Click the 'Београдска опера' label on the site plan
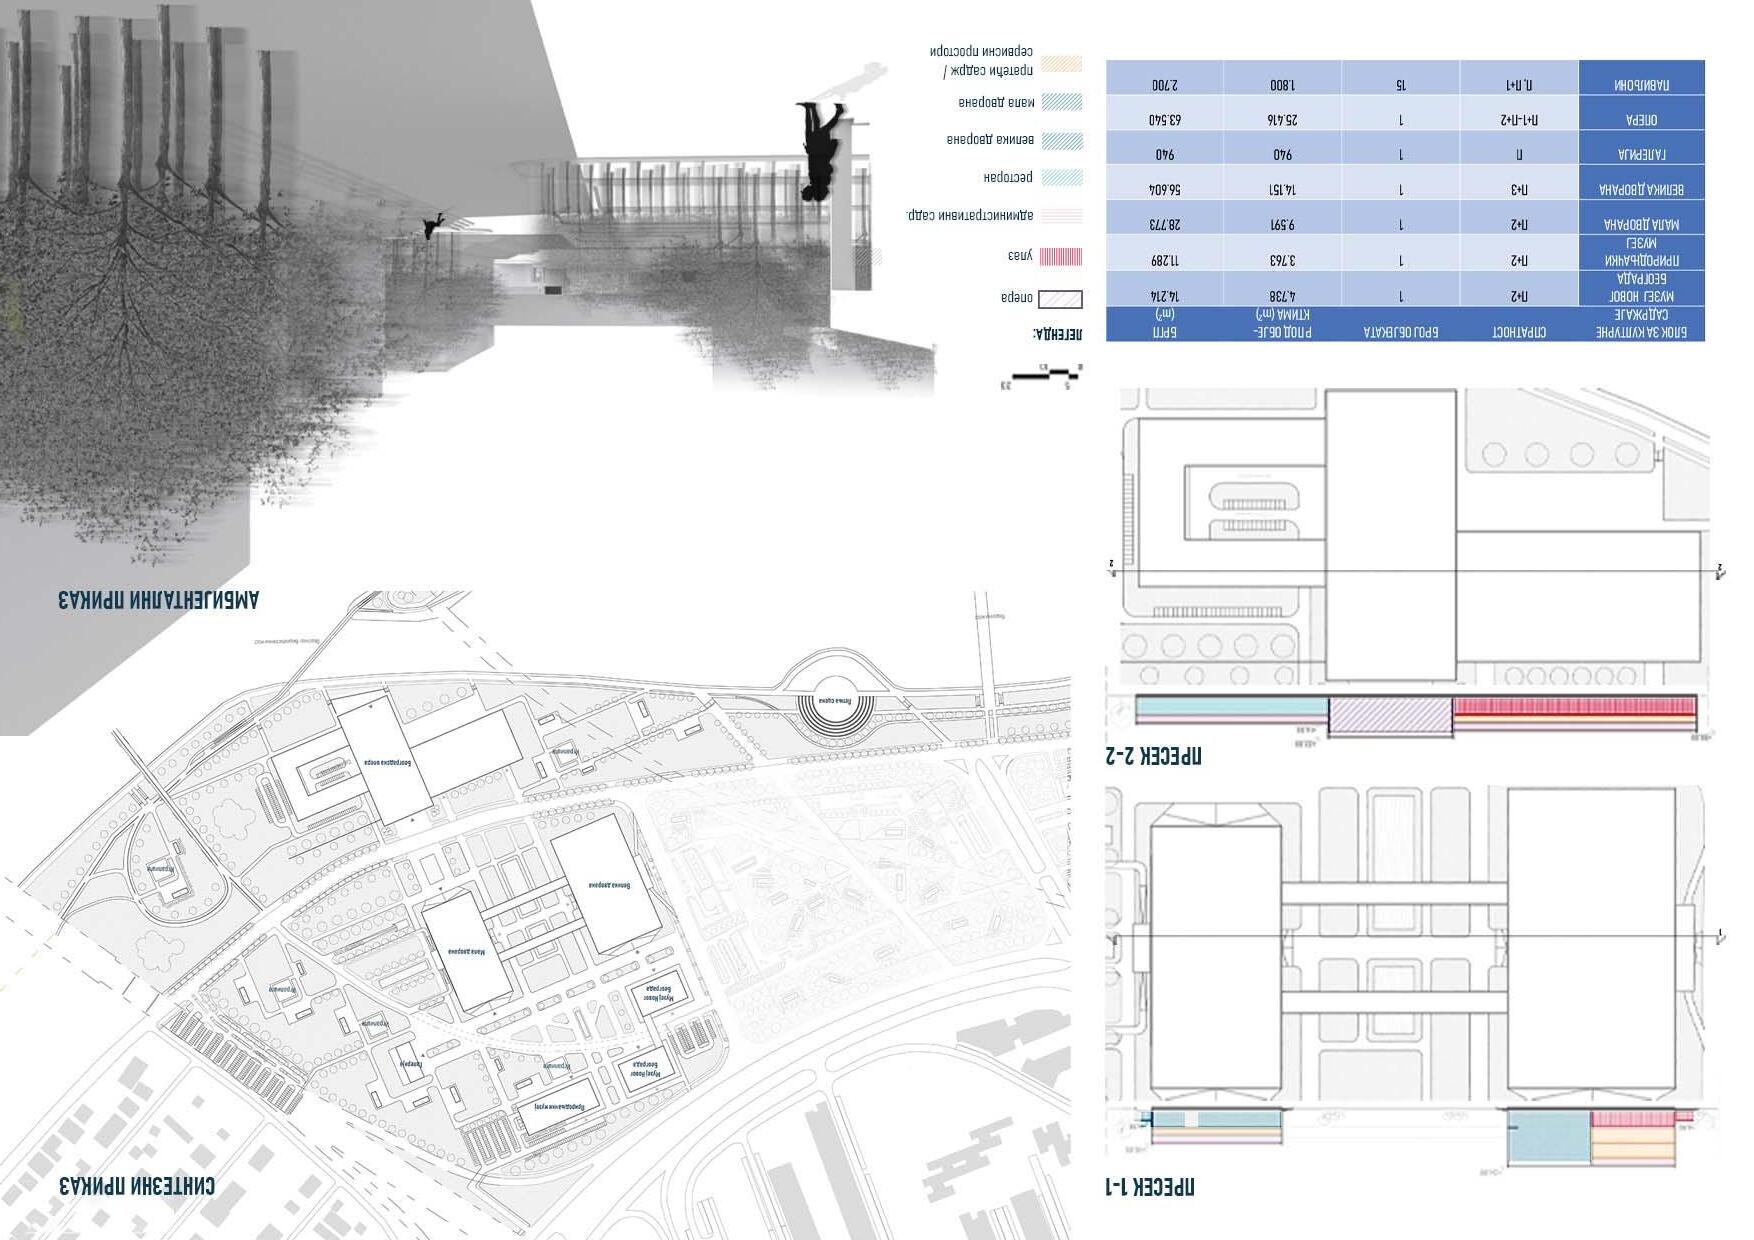Viewport: 1754px width, 1240px height. click(x=386, y=762)
